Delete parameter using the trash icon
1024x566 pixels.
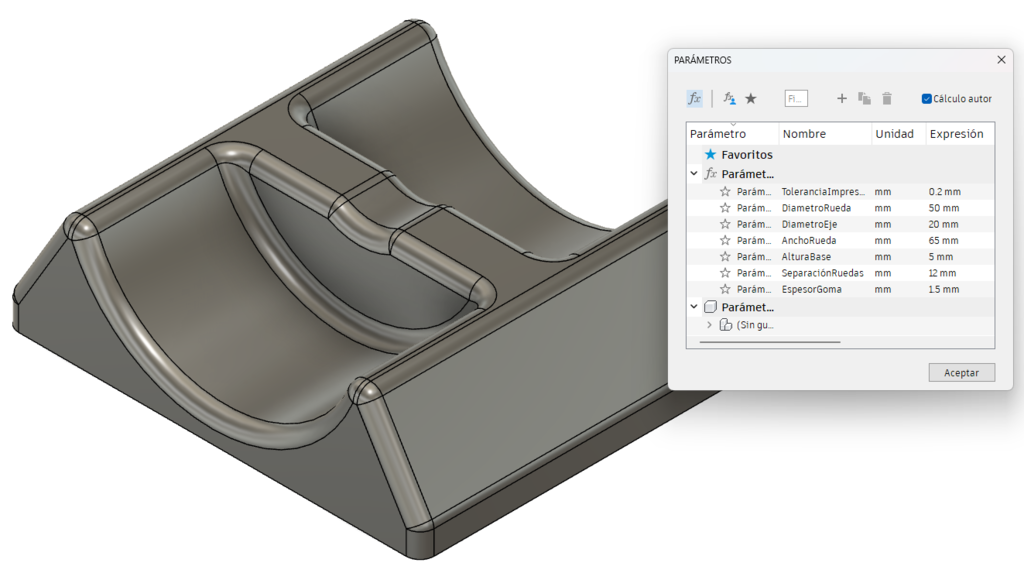tap(887, 99)
